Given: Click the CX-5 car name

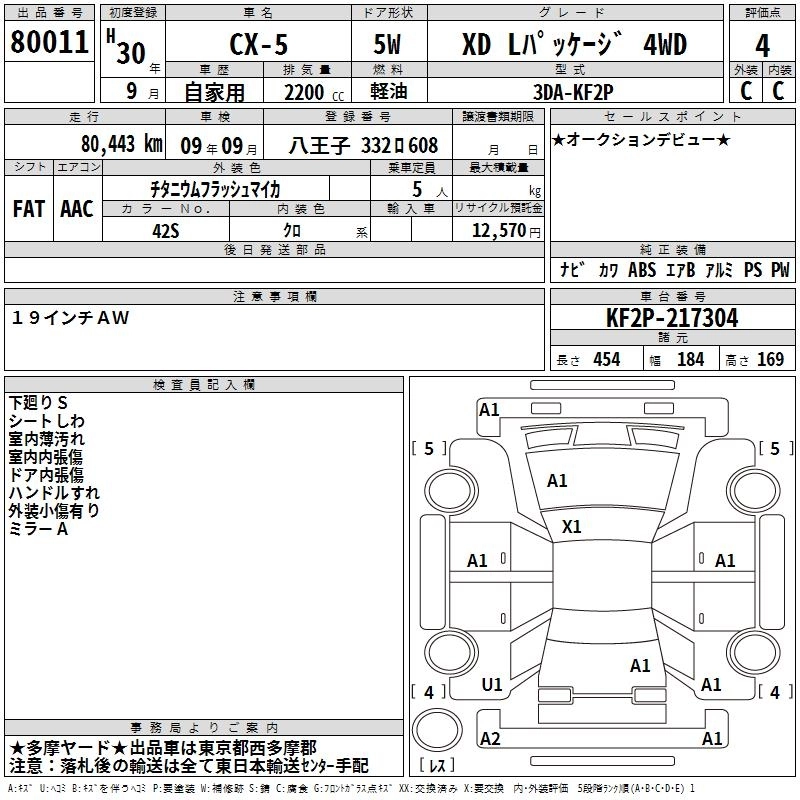Looking at the screenshot, I should point(259,44).
